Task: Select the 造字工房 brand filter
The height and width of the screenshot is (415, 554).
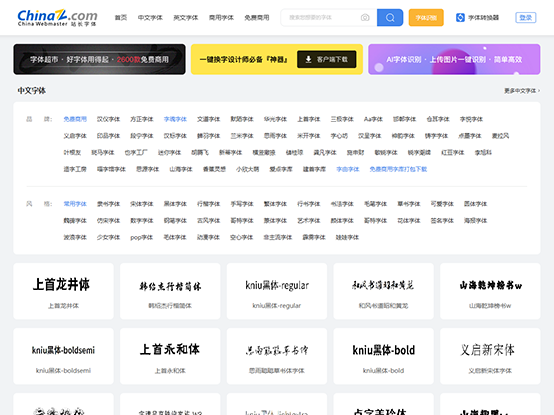Action: pyautogui.click(x=75, y=169)
